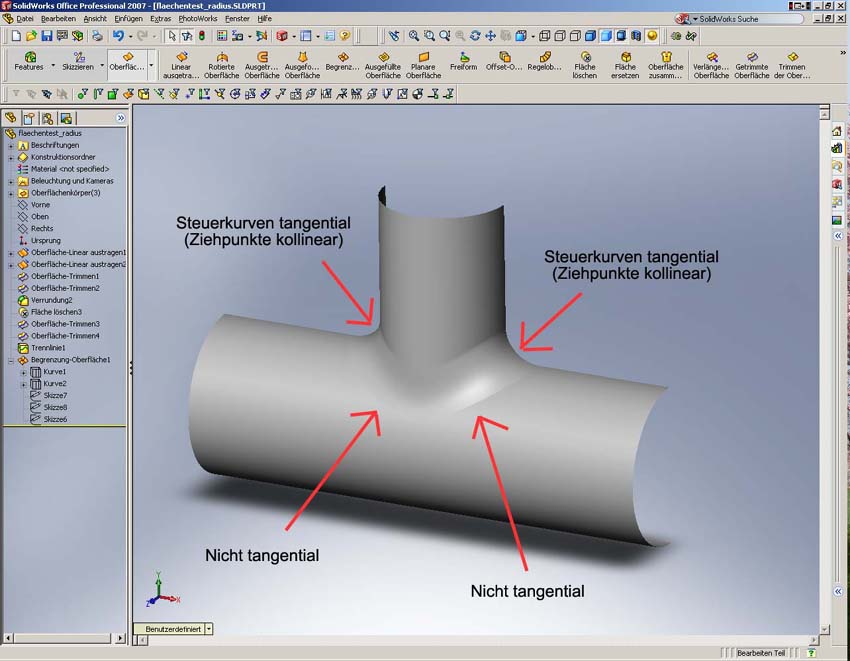Click the Rebuild traffic light icon
Image resolution: width=850 pixels, height=661 pixels.
coord(202,36)
